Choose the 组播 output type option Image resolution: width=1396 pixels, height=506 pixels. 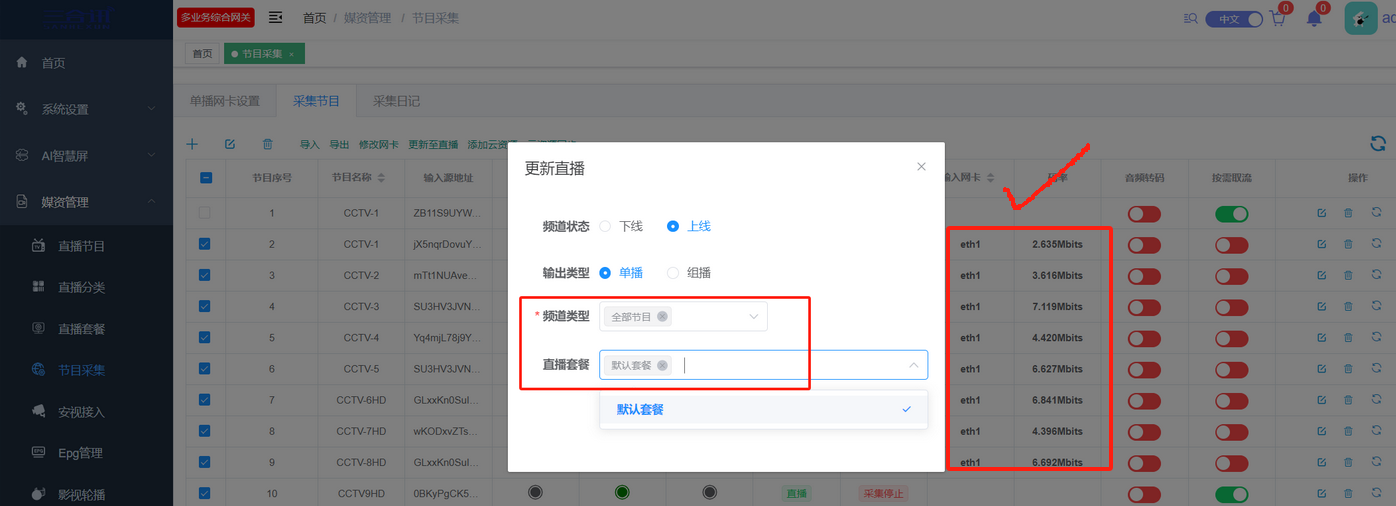coord(673,273)
